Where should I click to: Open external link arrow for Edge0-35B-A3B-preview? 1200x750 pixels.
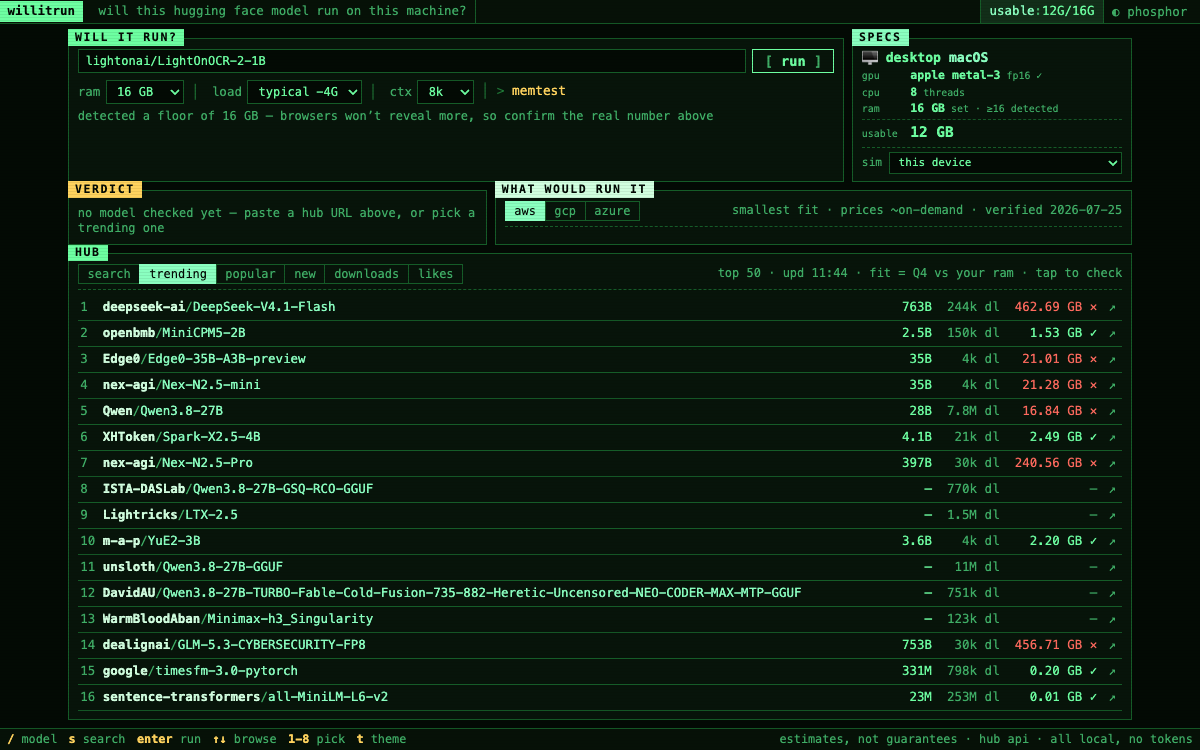(x=1112, y=359)
